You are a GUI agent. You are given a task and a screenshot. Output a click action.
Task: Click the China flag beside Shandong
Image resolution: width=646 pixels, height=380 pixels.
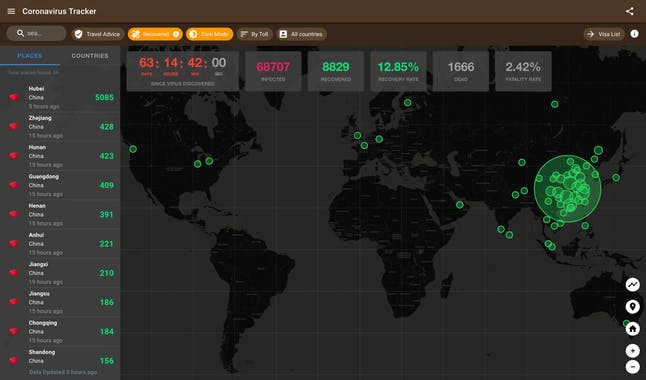tap(14, 360)
